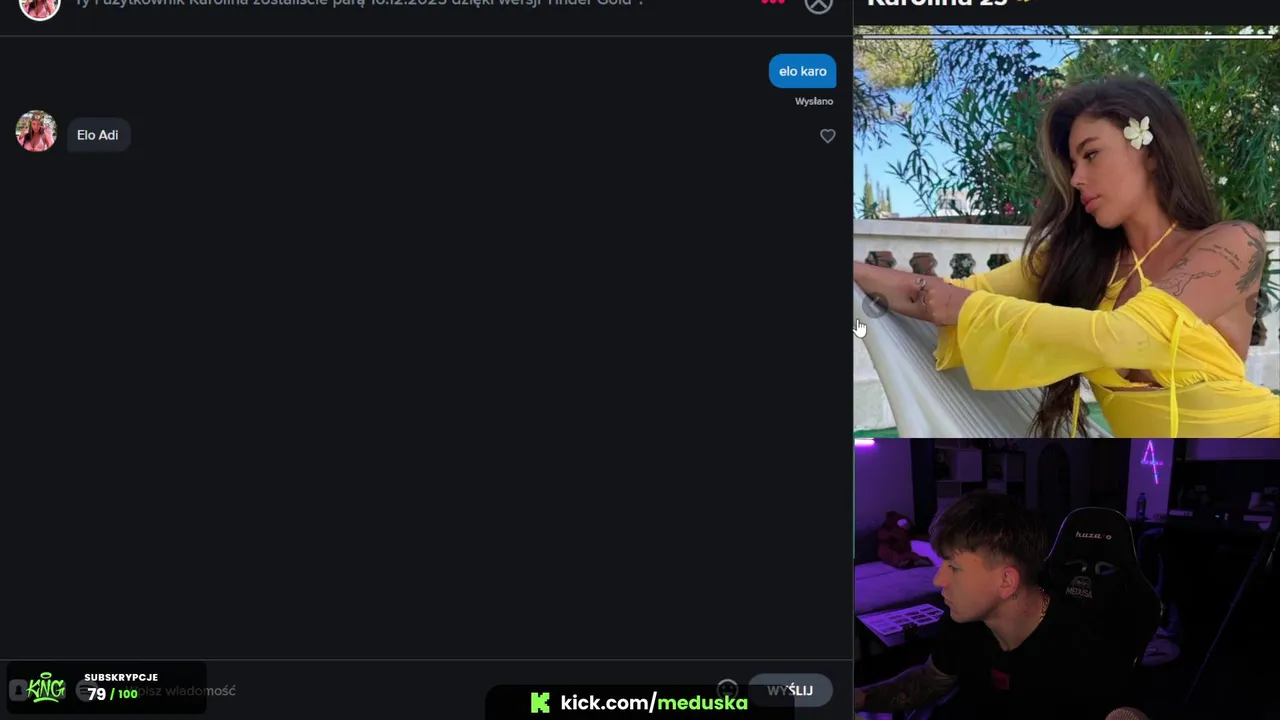
Task: Select the "Elo Adi" received message bubble
Action: click(x=98, y=135)
